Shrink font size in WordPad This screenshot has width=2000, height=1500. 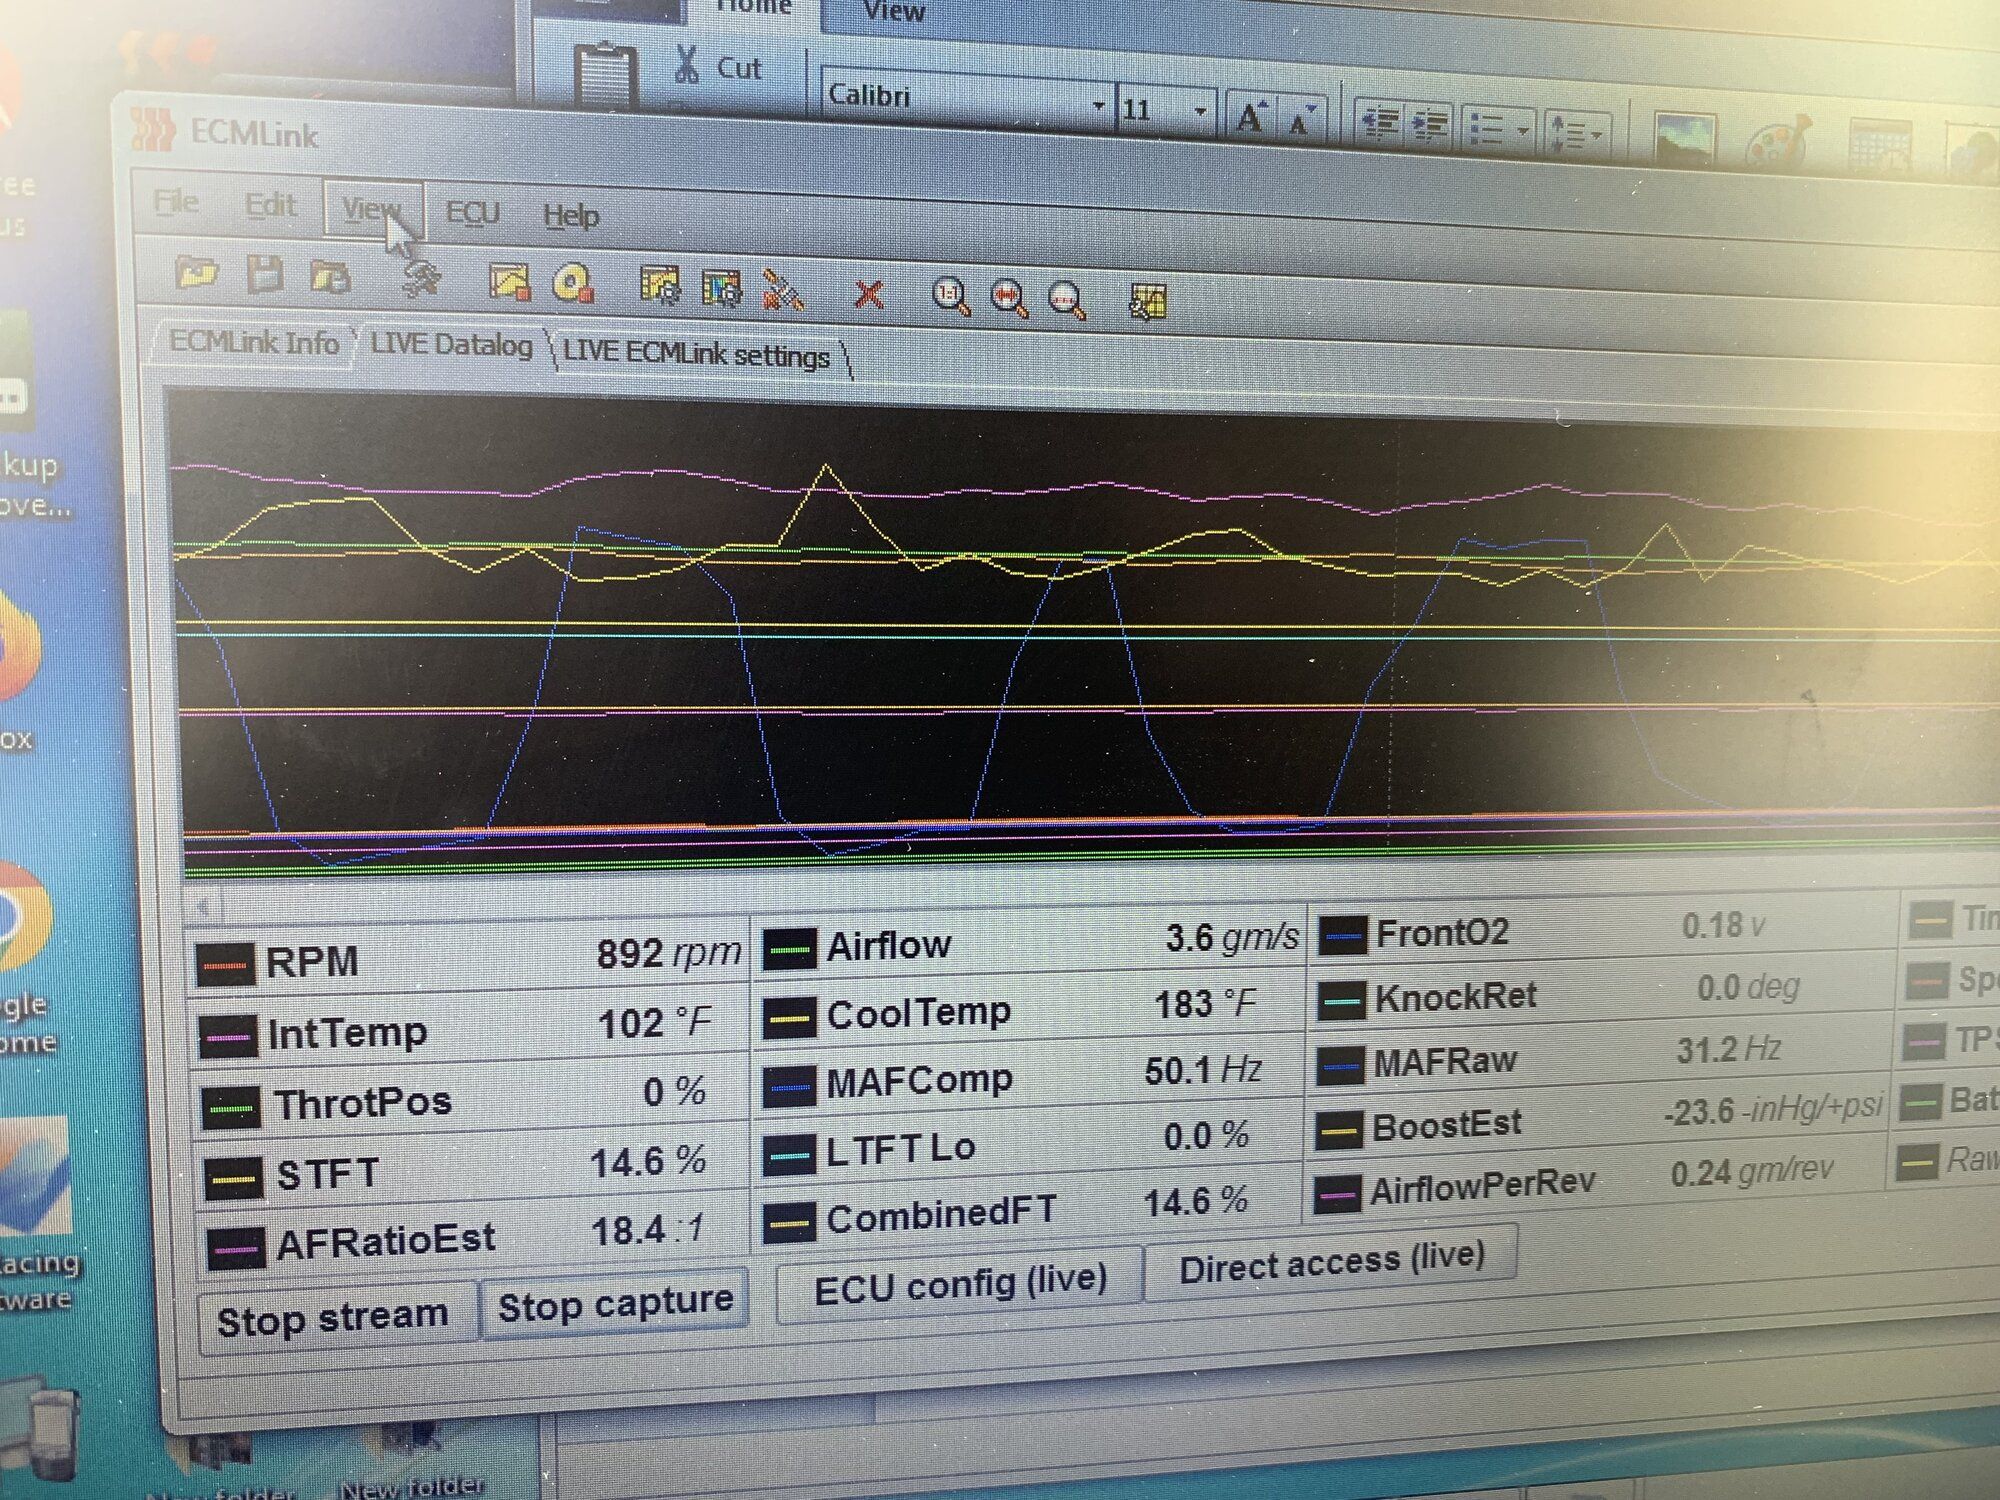pyautogui.click(x=1303, y=121)
